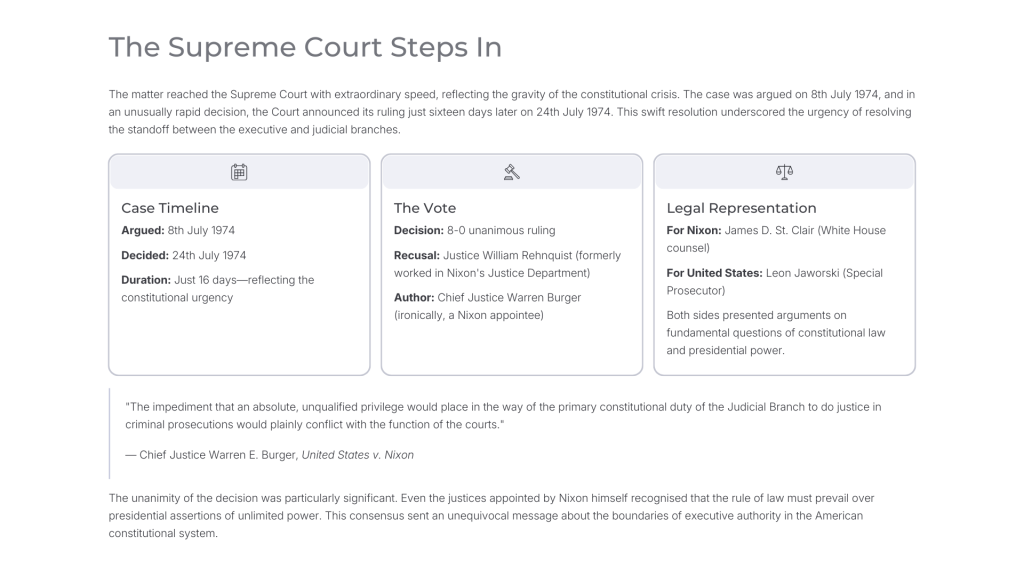
Task: Click the "Decided:" date line
Action: coord(184,255)
